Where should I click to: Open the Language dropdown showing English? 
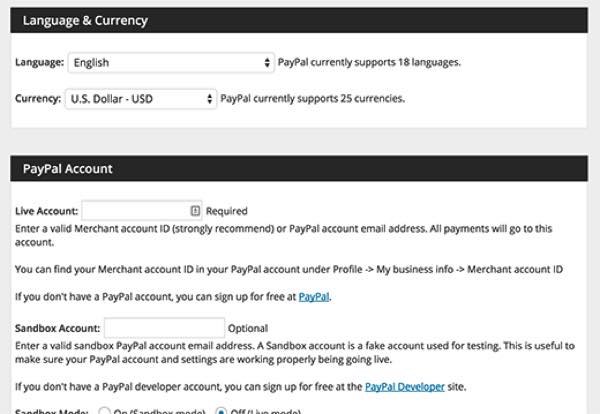(170, 62)
